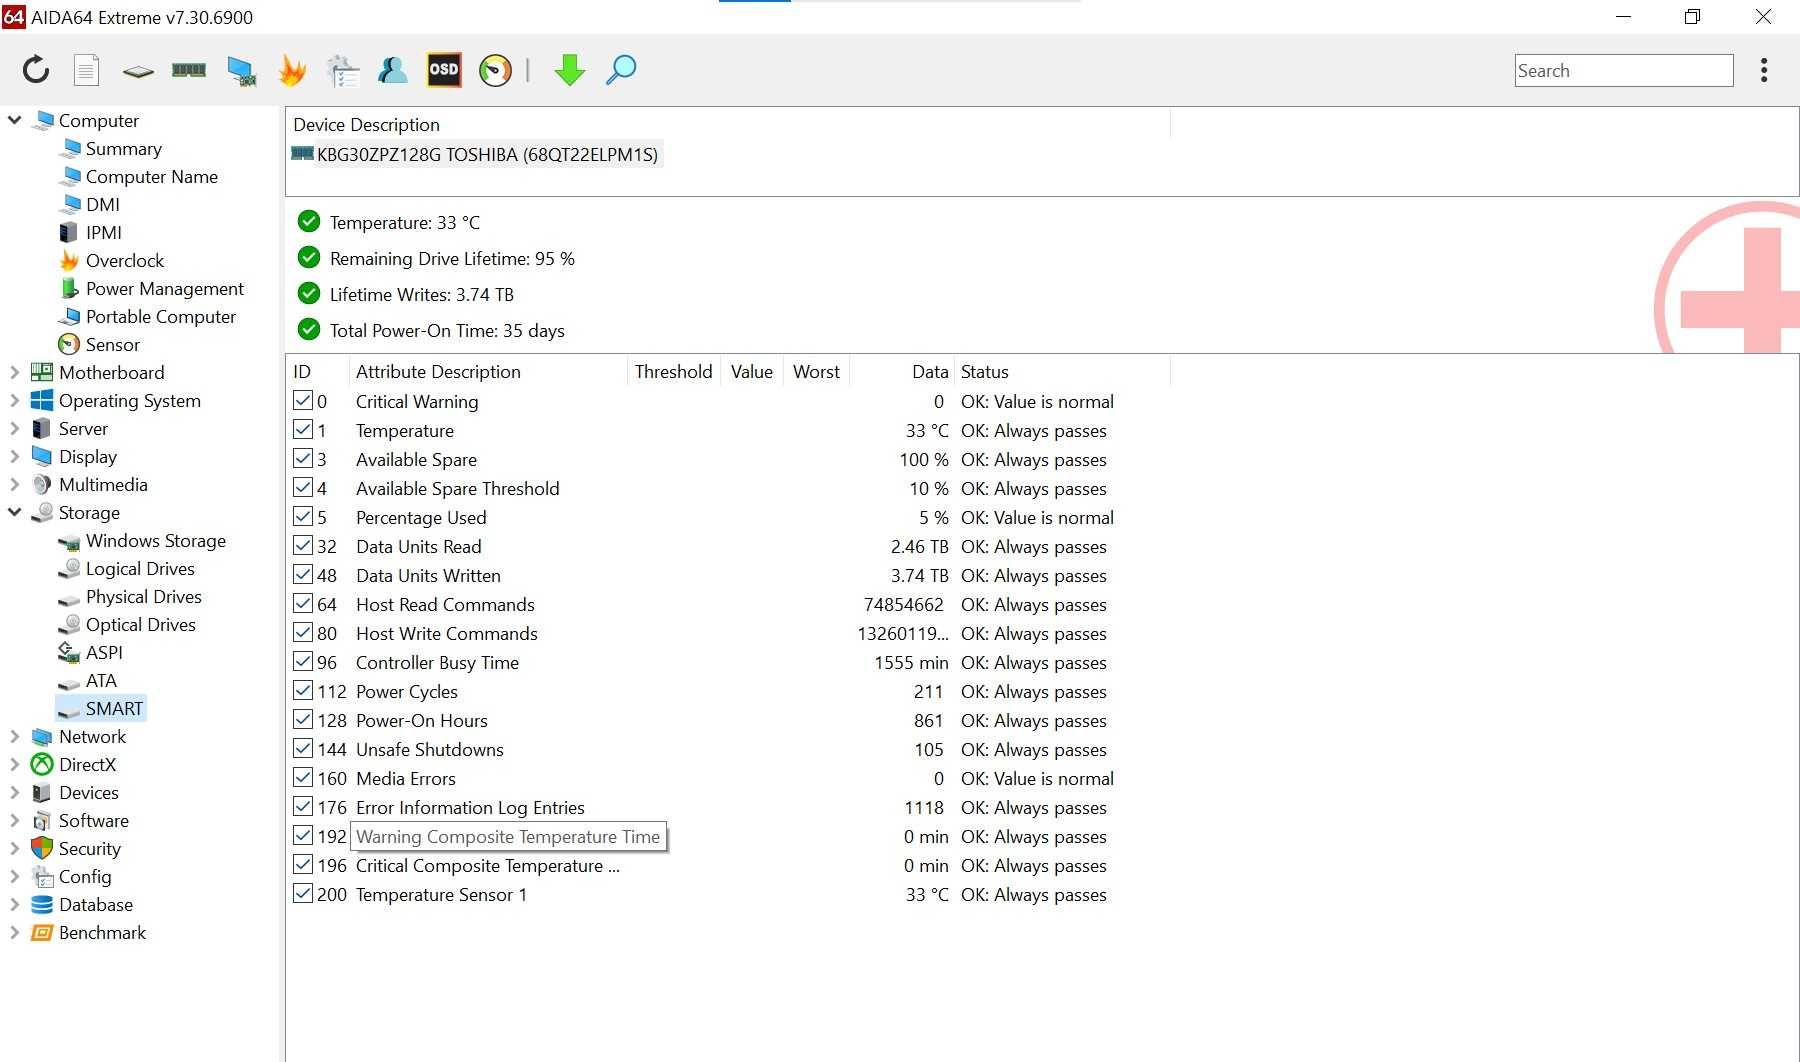Open the Sensor page in tree

pyautogui.click(x=112, y=345)
